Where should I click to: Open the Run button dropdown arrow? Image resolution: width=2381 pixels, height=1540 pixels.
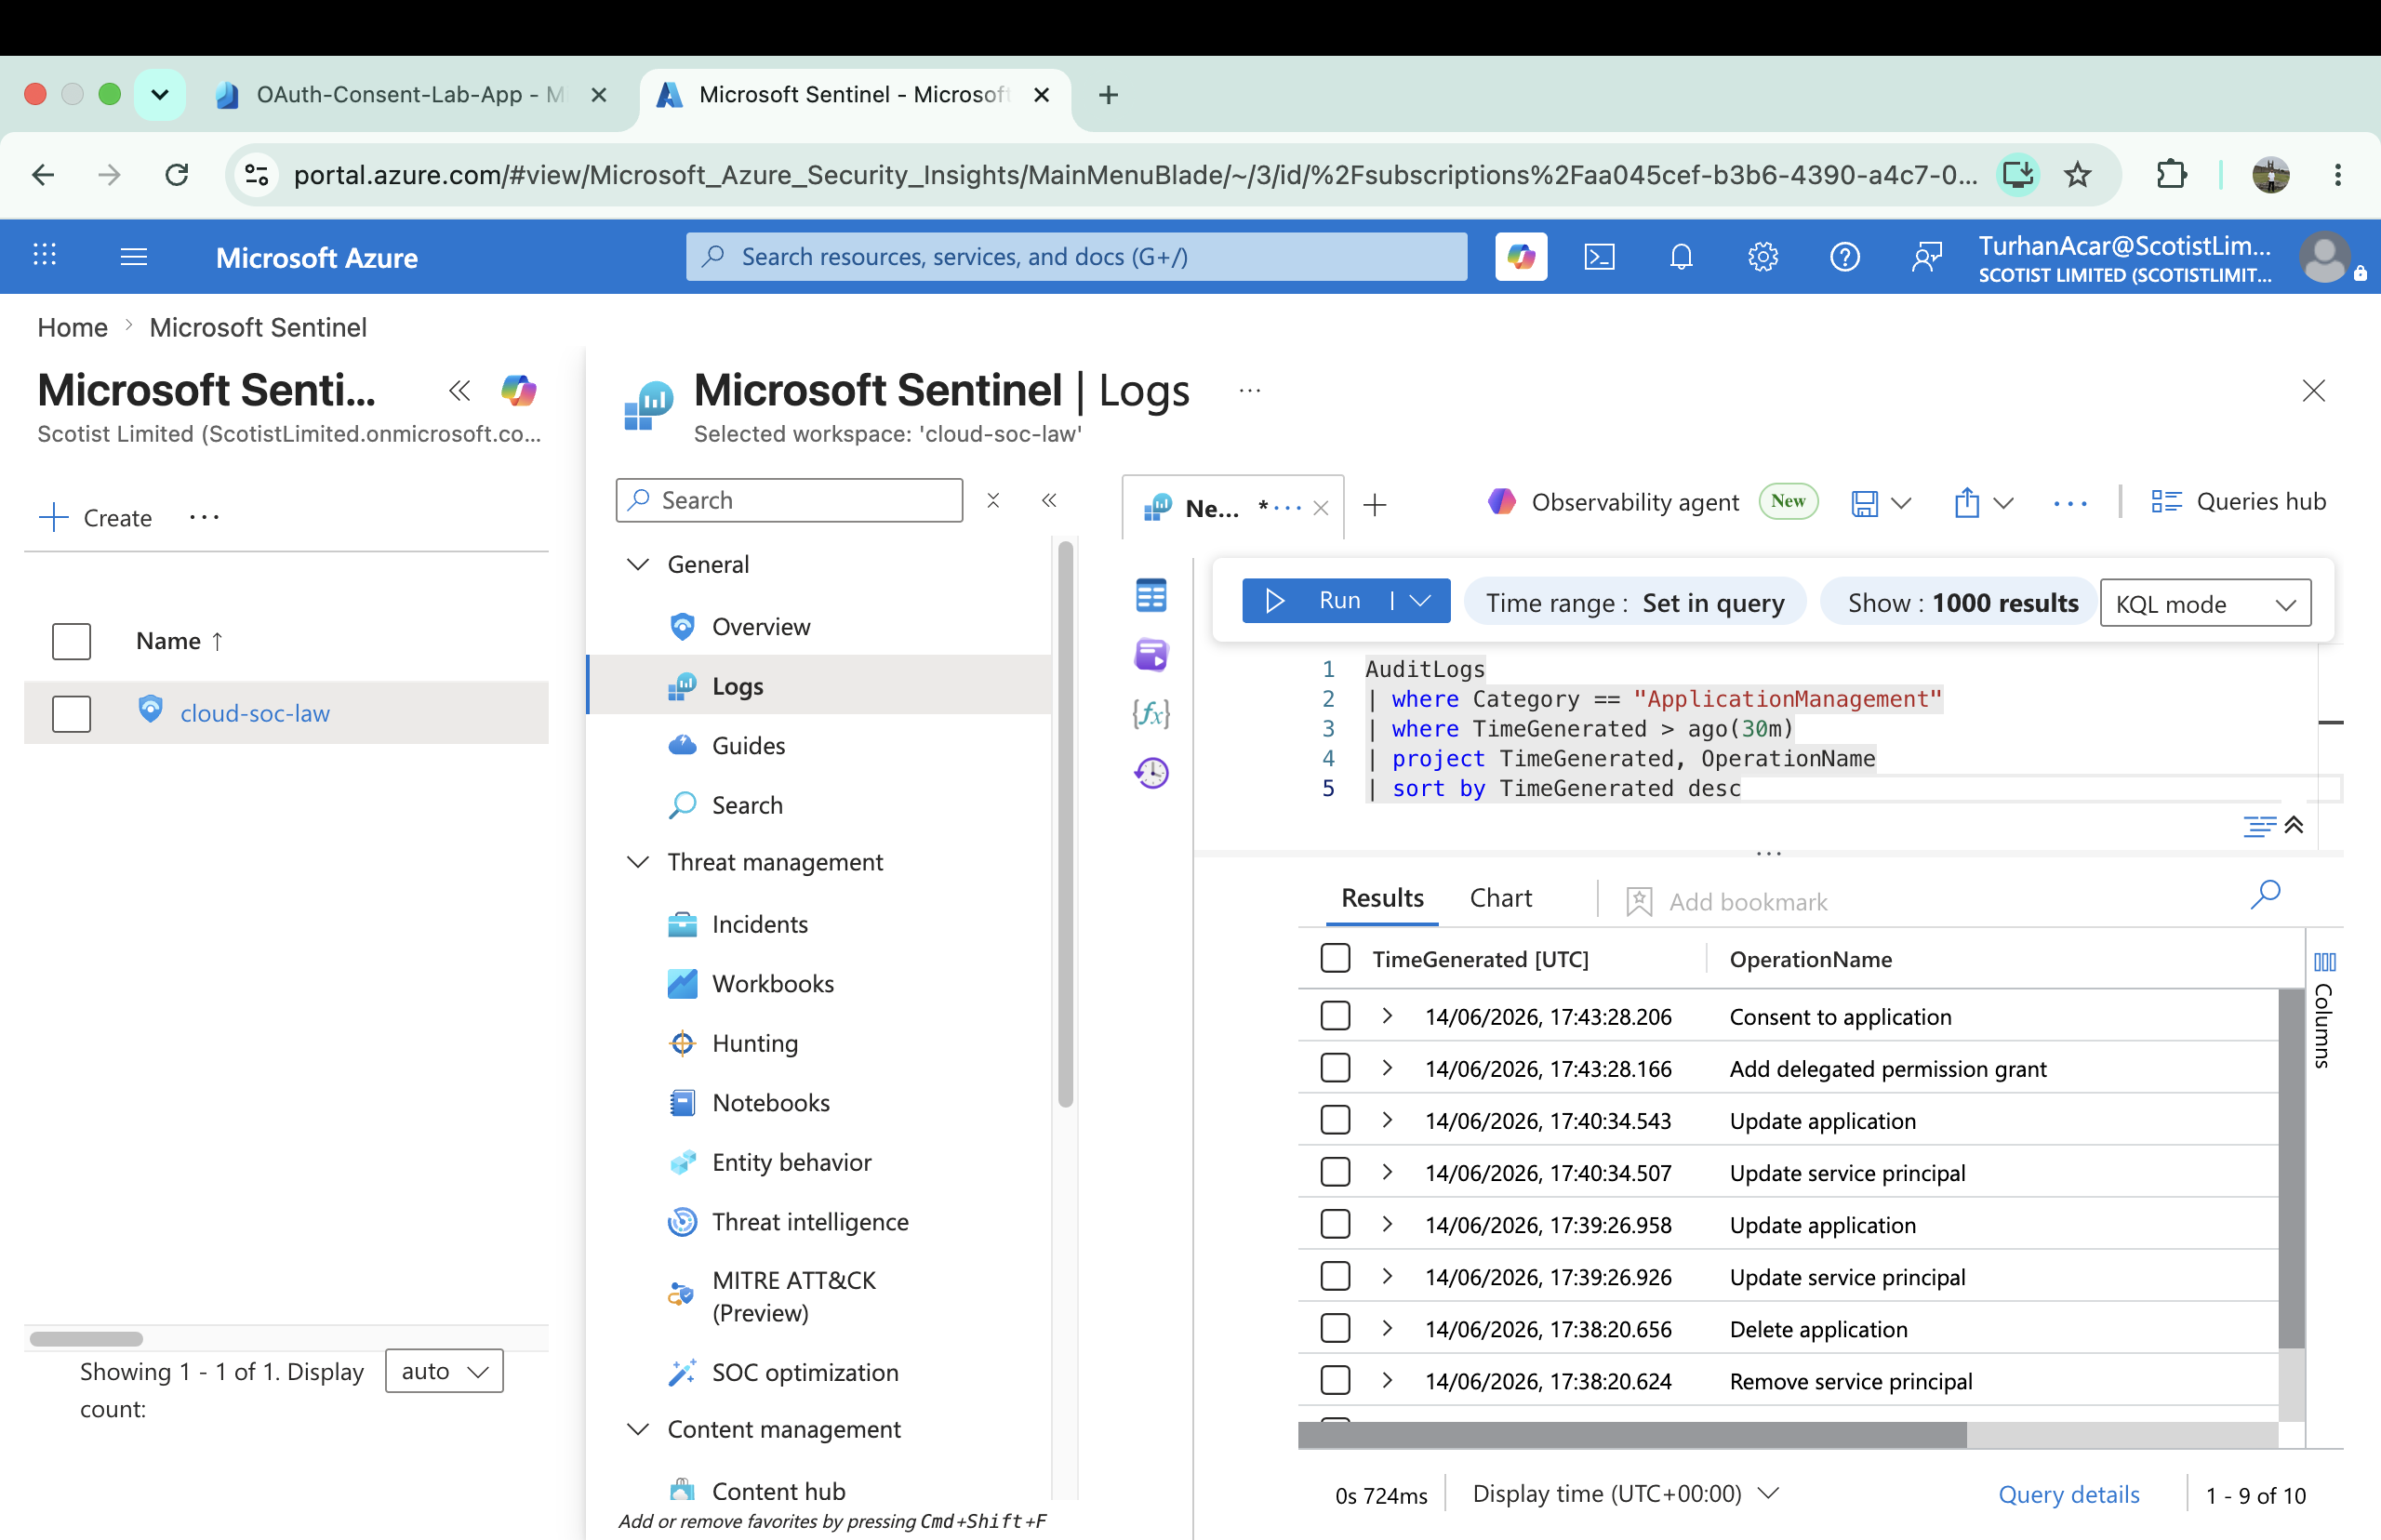pyautogui.click(x=1420, y=600)
